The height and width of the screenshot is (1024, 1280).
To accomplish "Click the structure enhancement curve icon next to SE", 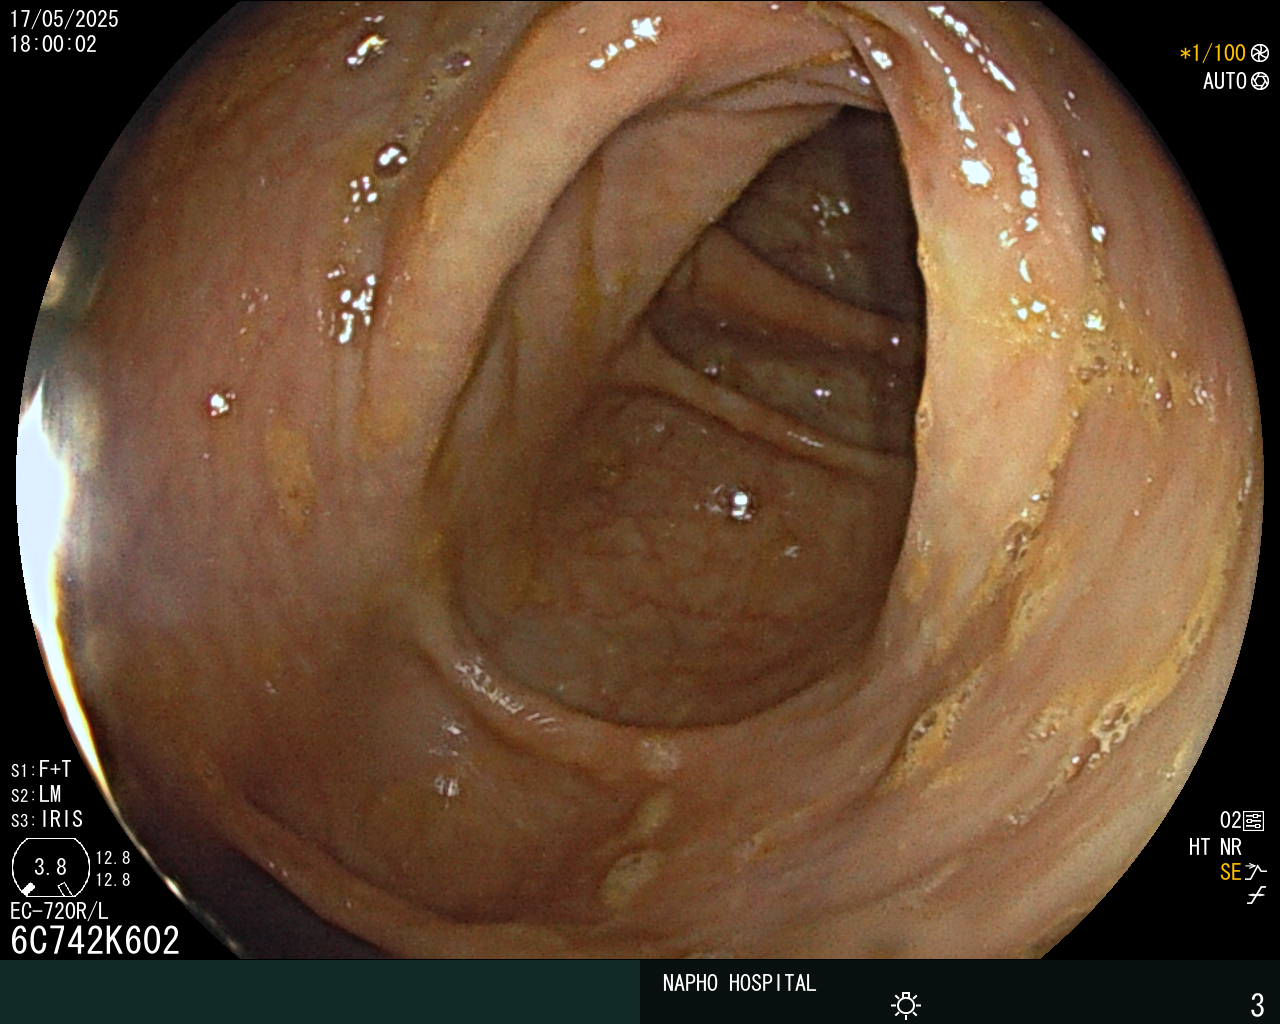I will [x=1256, y=872].
